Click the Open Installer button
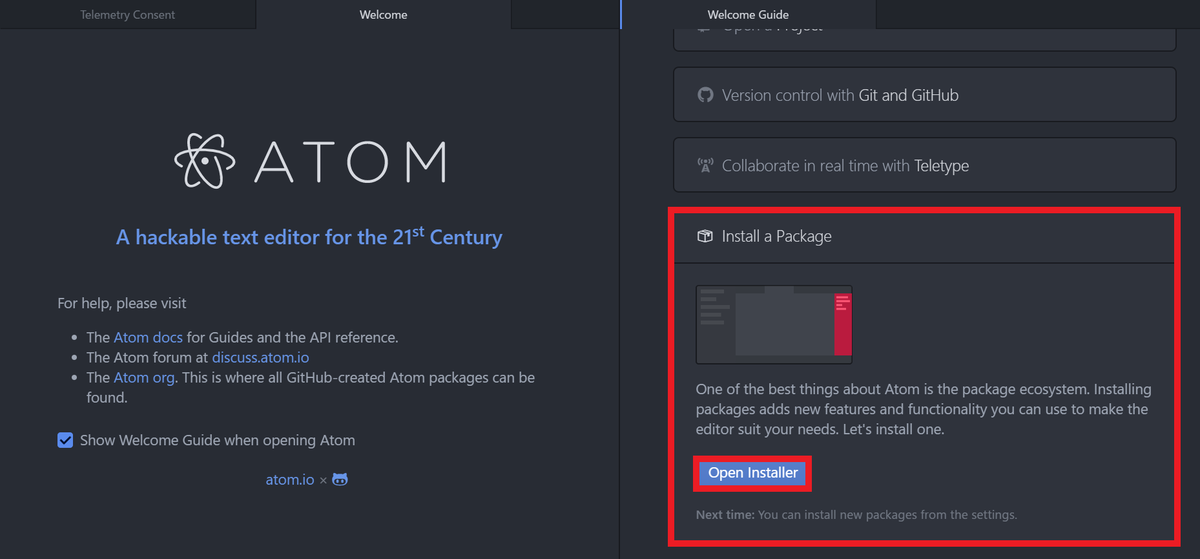 [753, 473]
